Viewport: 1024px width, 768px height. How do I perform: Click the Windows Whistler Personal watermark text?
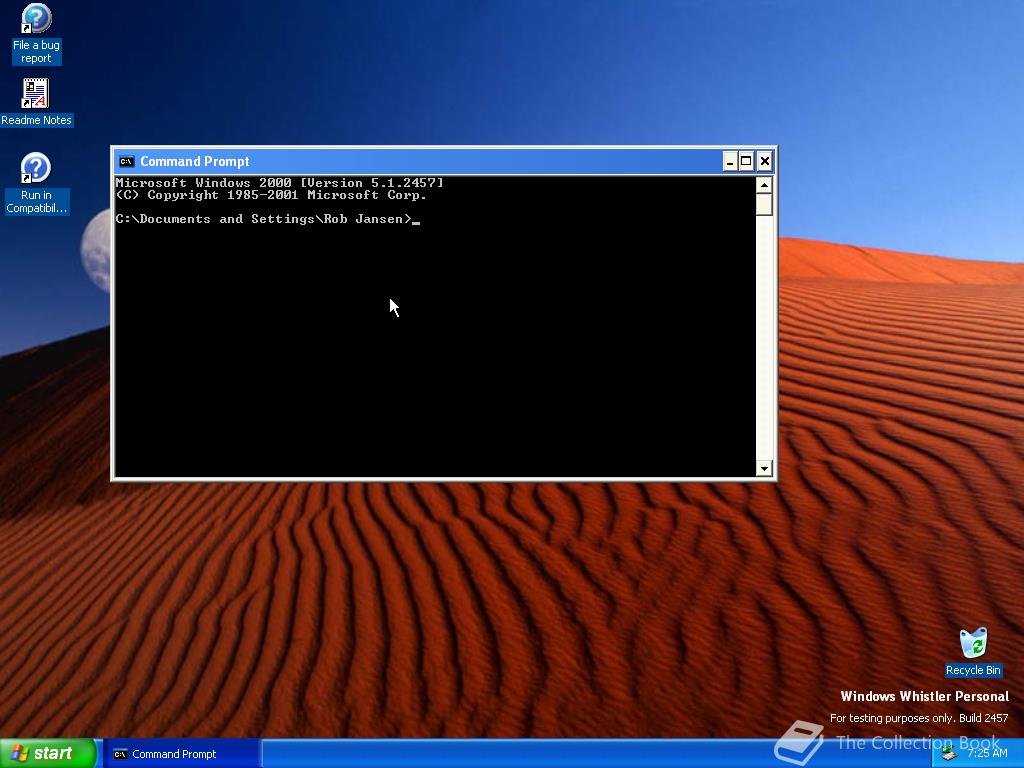[923, 696]
